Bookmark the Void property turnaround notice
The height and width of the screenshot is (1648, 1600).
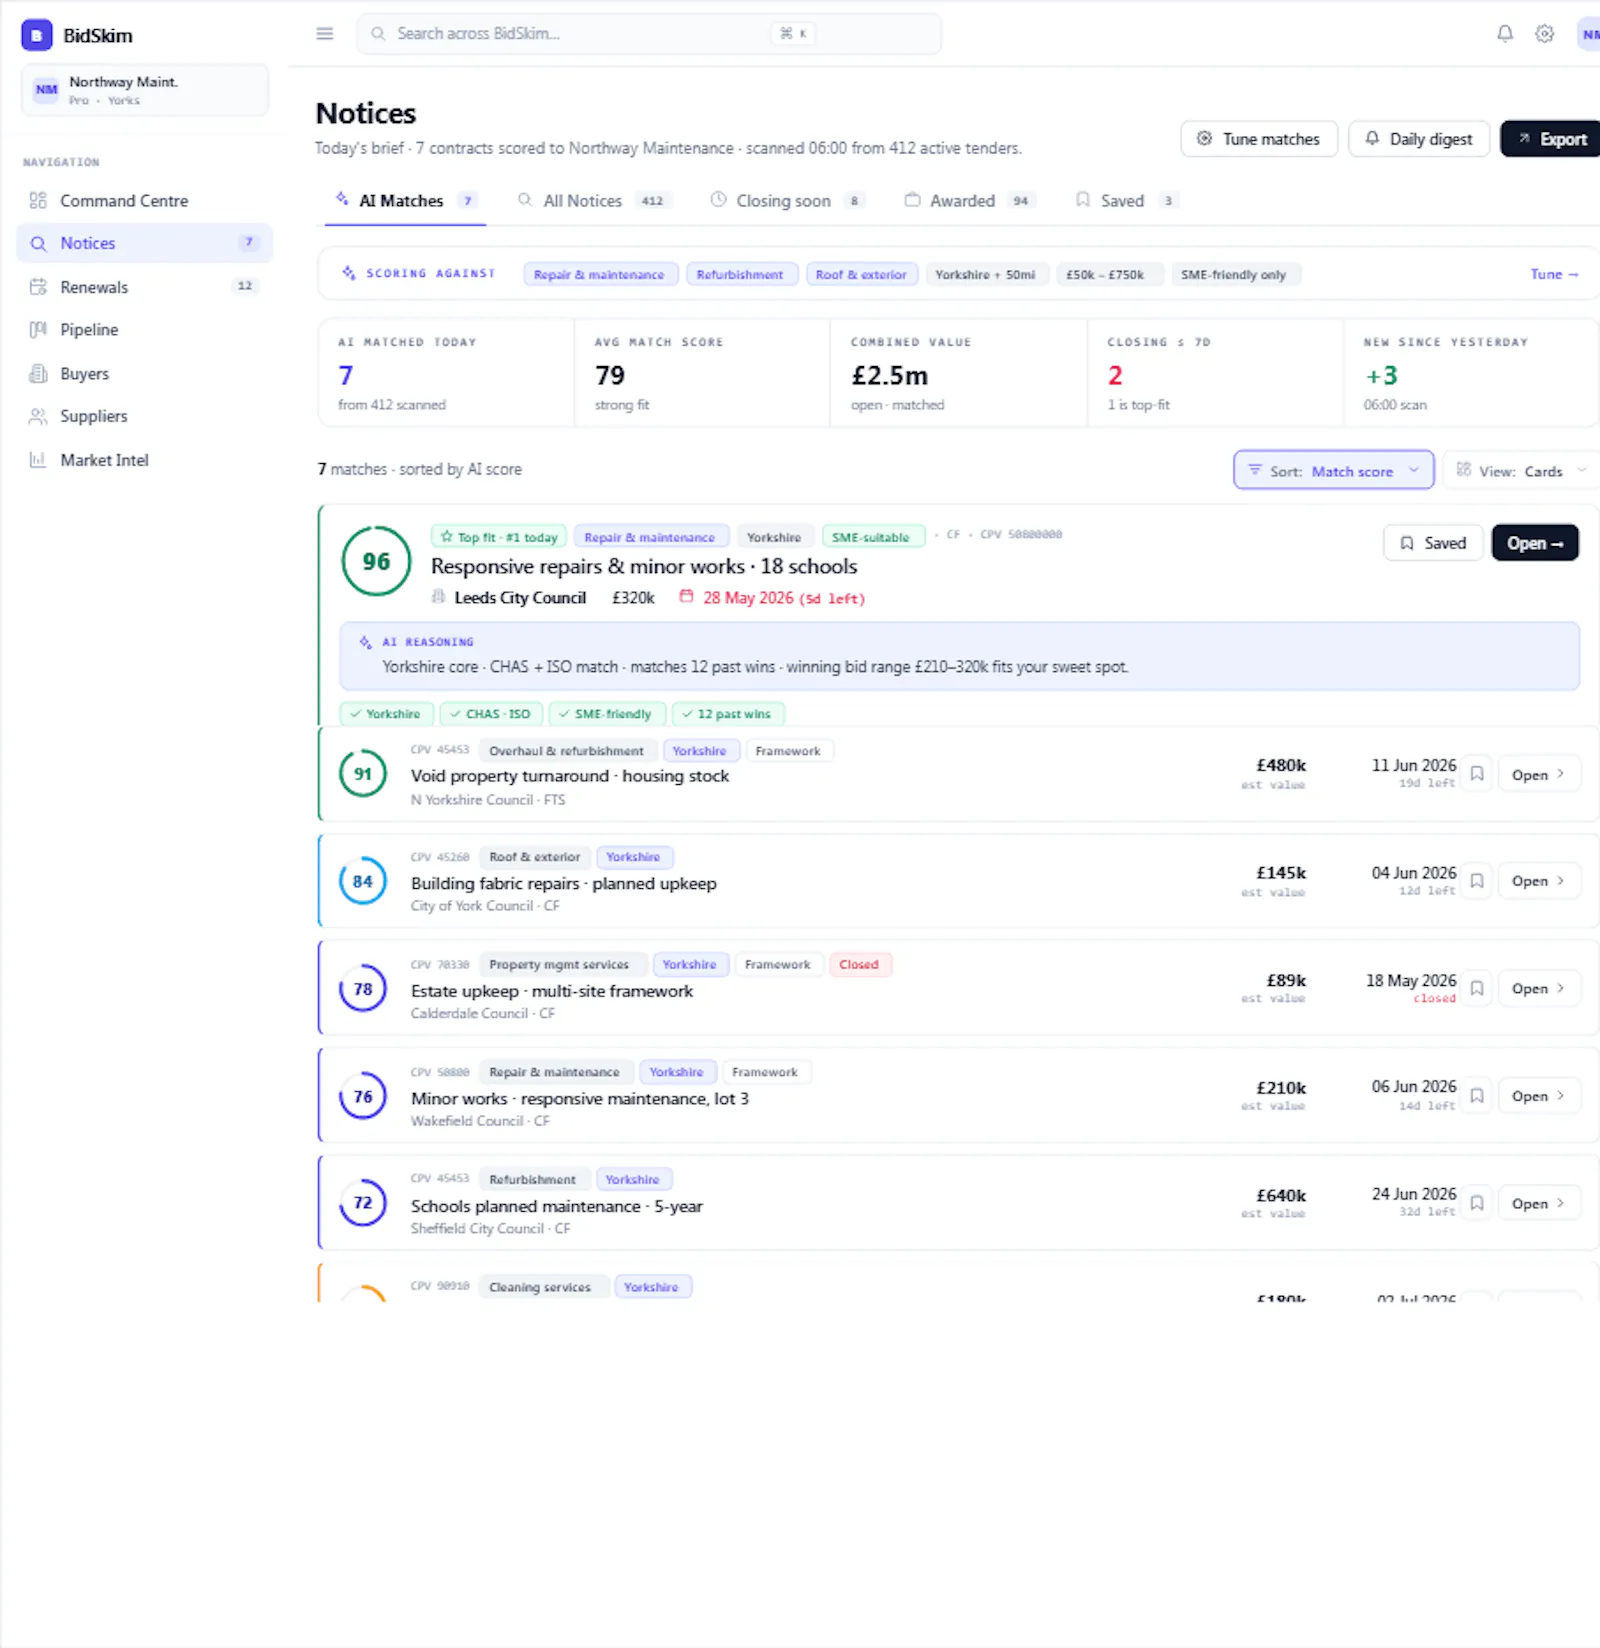[x=1477, y=774]
